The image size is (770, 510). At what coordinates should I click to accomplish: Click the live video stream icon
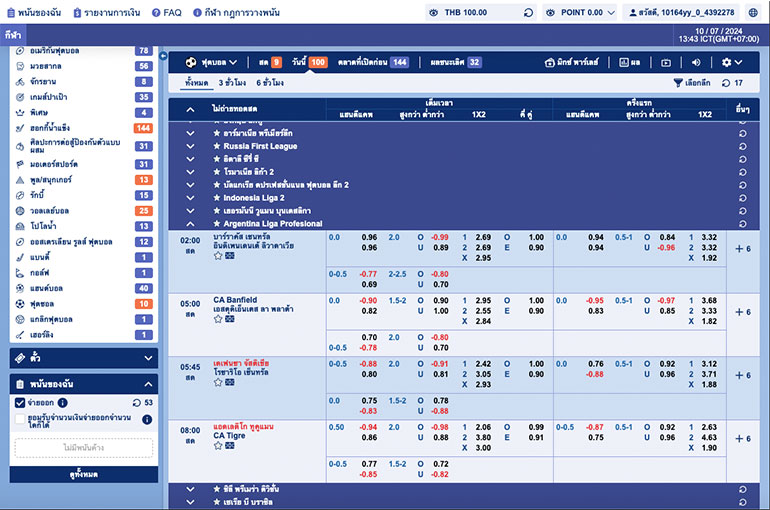667,62
